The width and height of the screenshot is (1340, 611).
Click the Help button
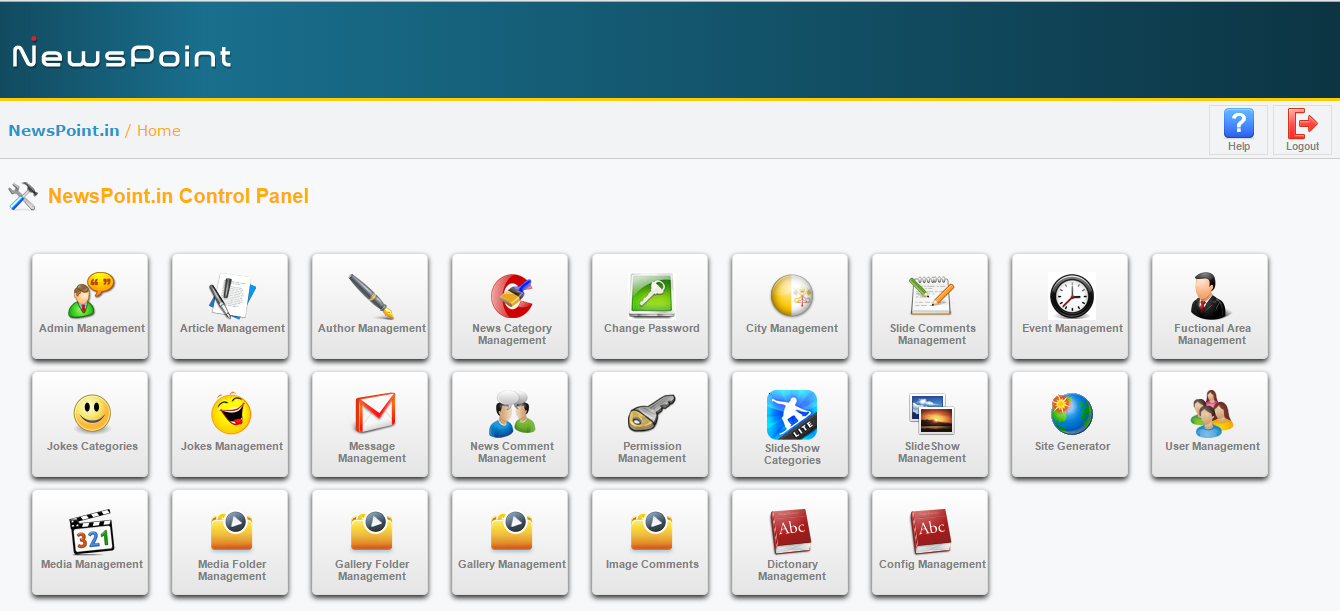coord(1238,130)
